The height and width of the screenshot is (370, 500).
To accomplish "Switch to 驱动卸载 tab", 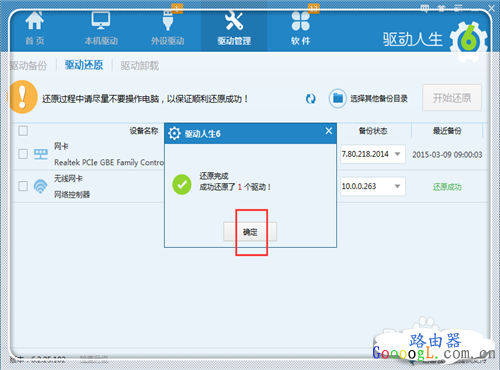I will [140, 65].
